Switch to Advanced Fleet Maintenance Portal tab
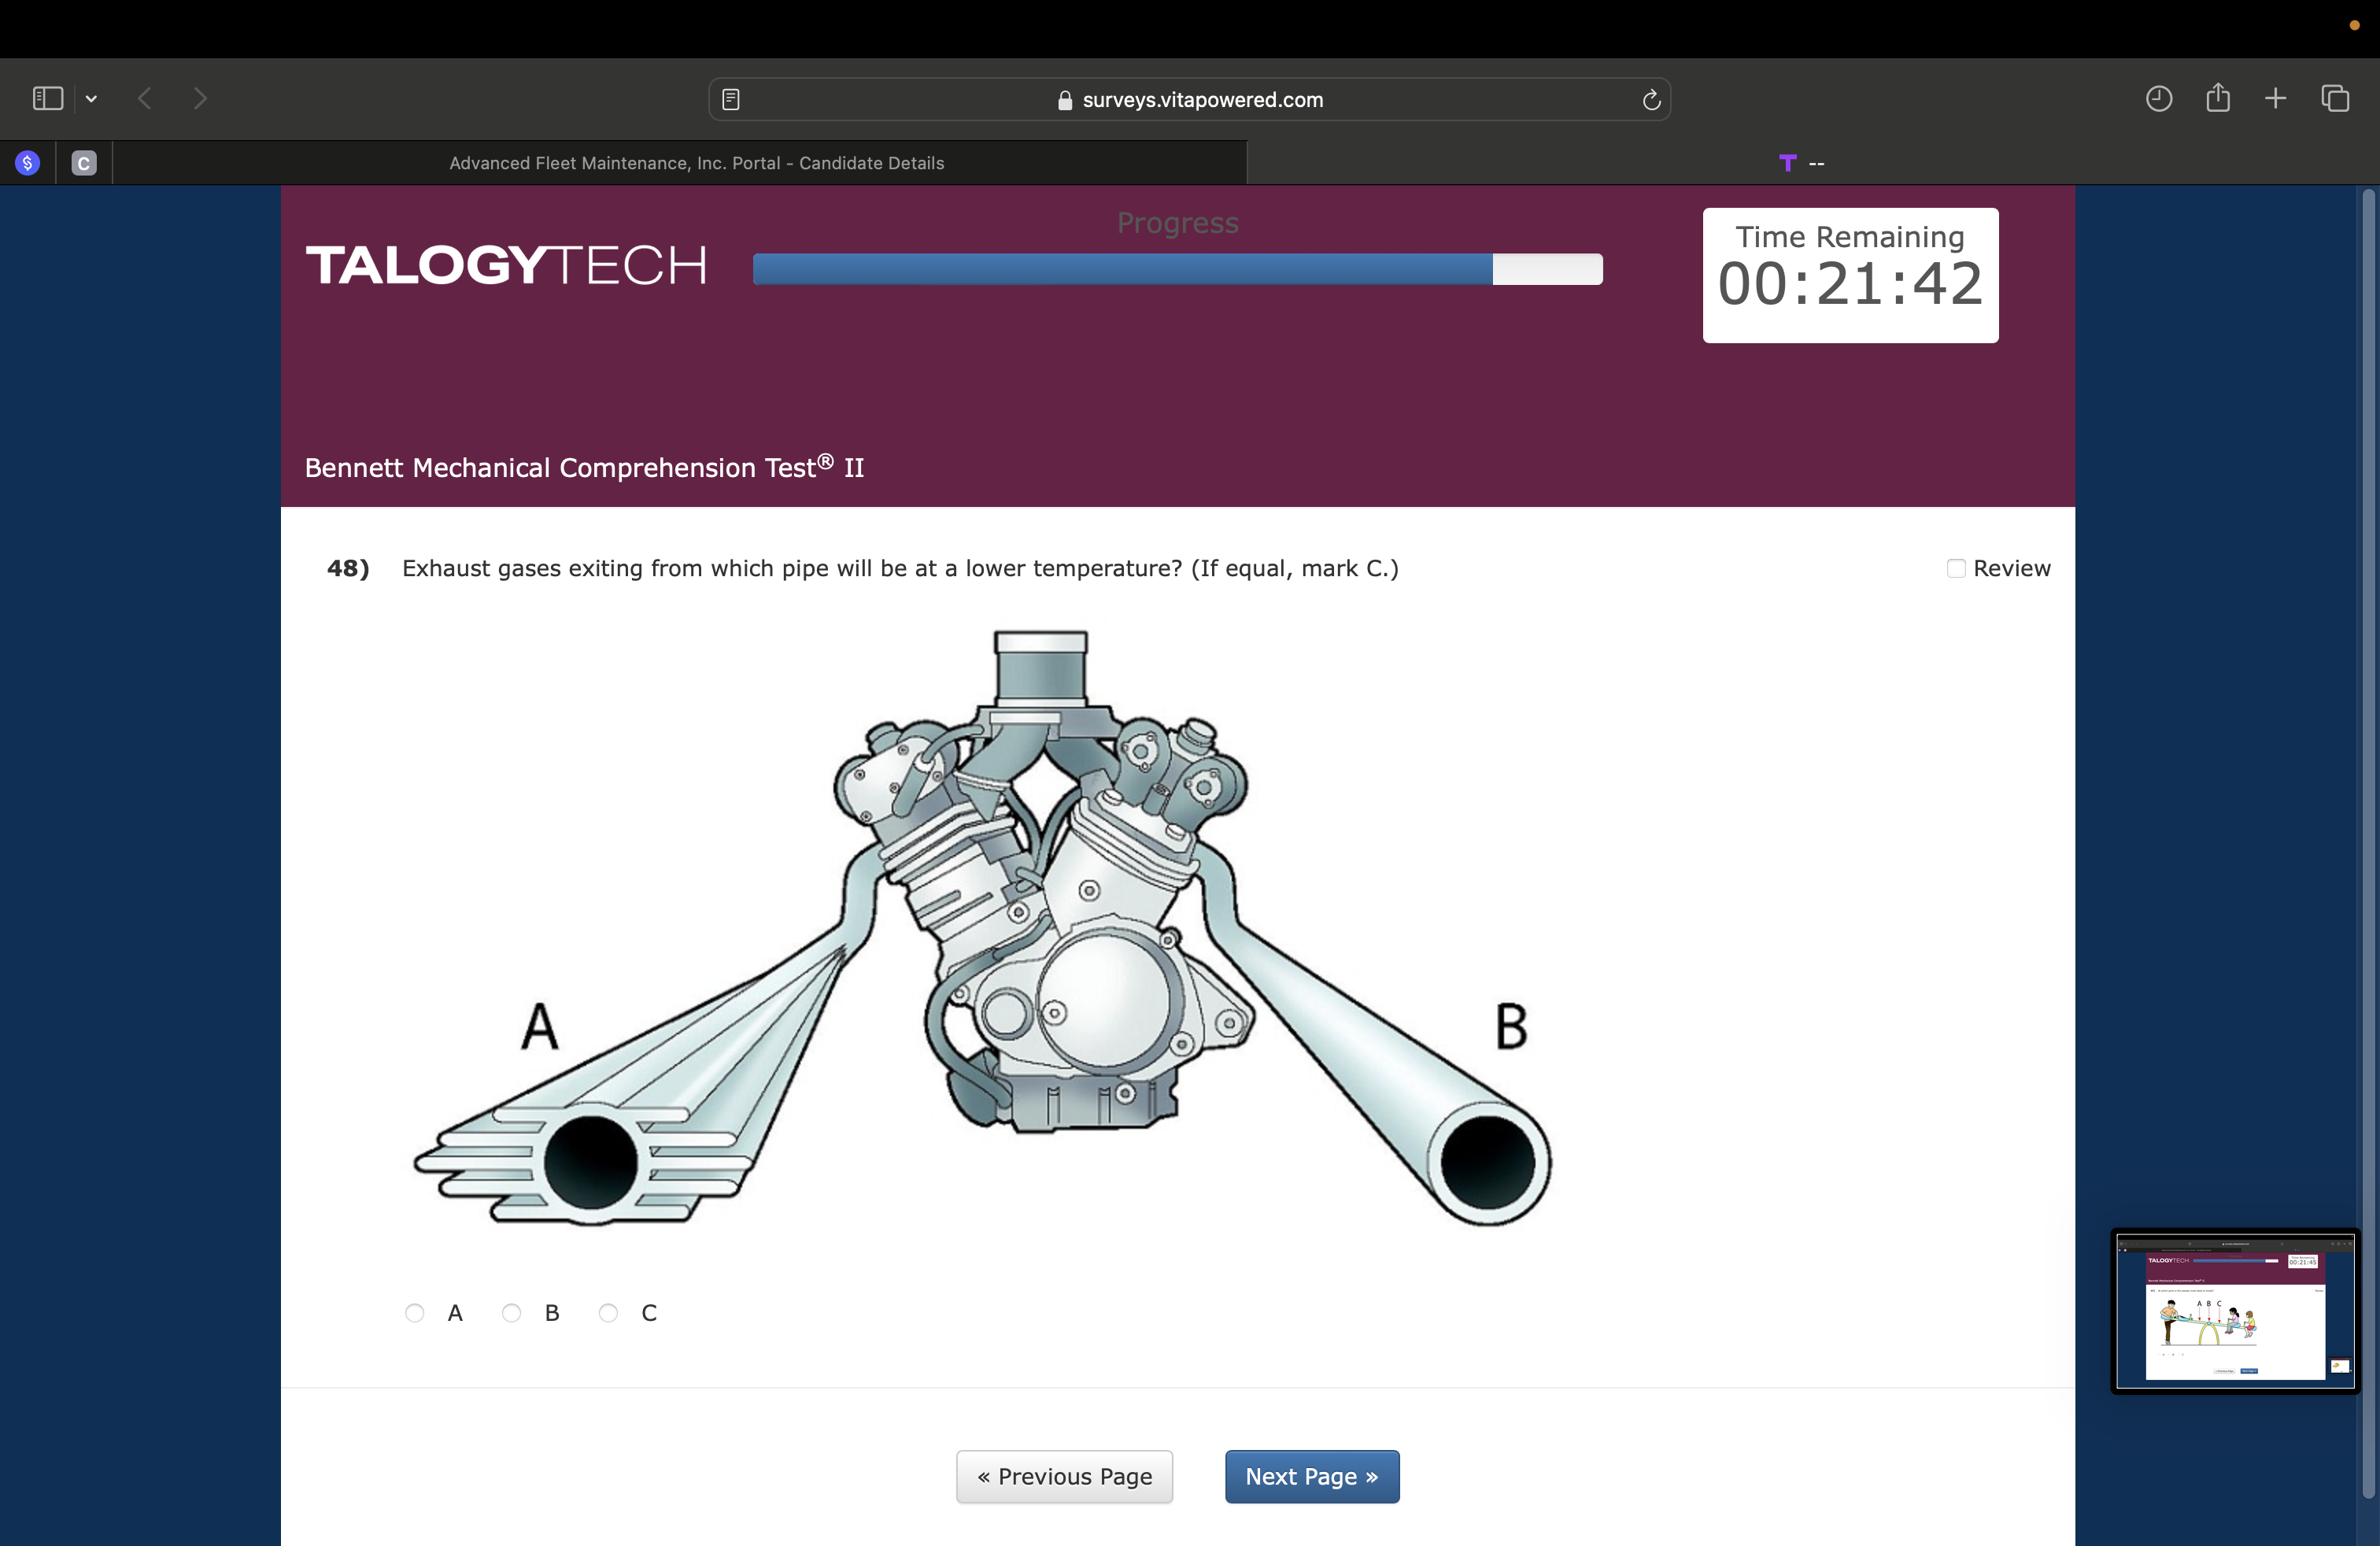The height and width of the screenshot is (1546, 2380). (x=696, y=163)
